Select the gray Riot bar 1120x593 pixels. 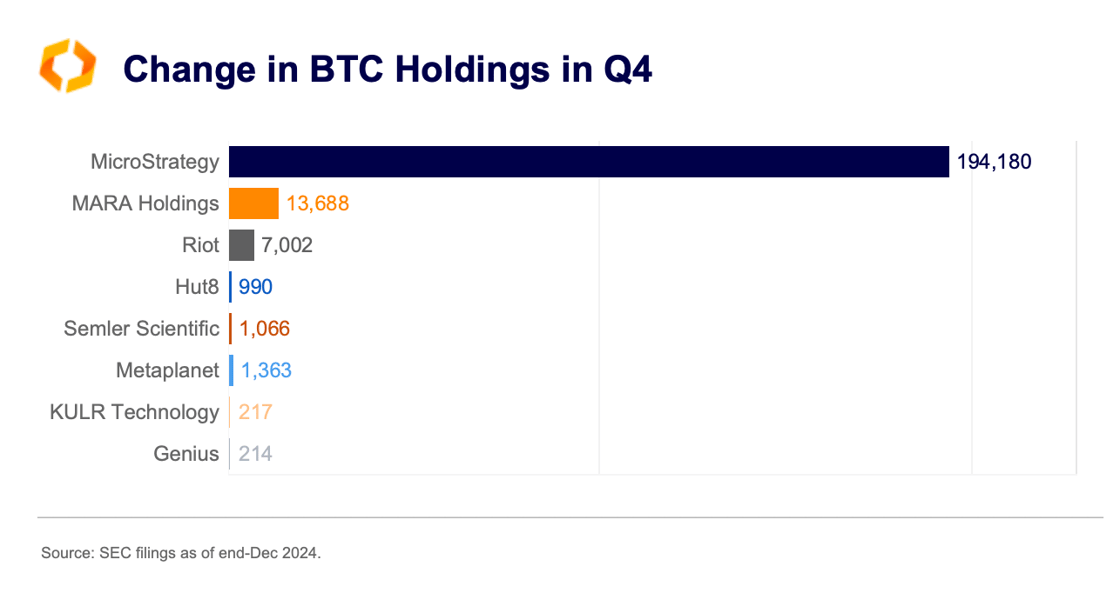[241, 245]
